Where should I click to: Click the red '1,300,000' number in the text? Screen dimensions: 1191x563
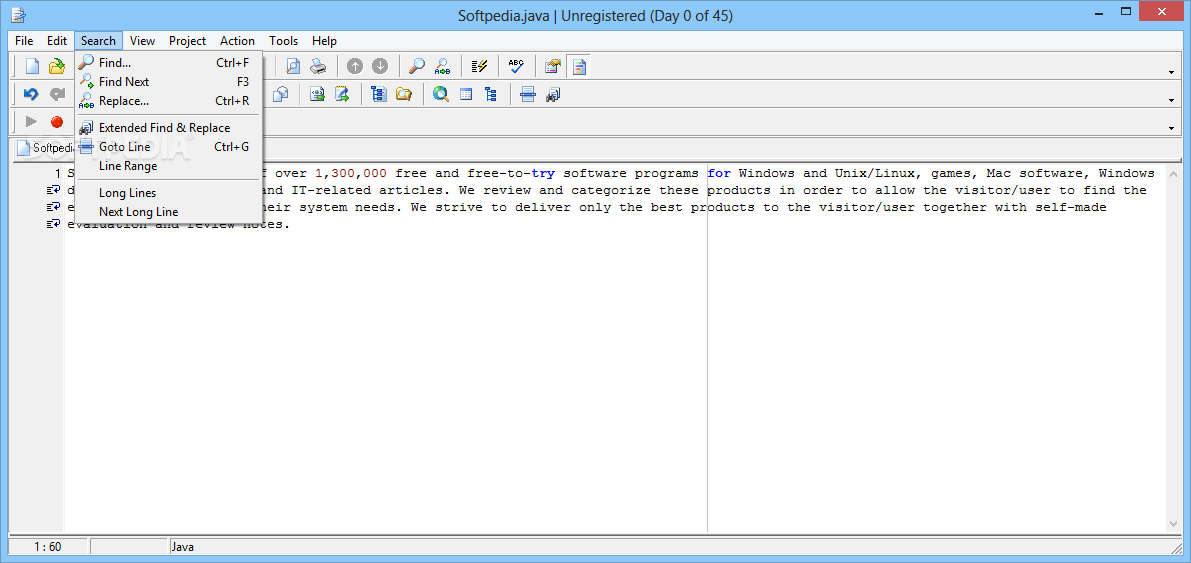coord(350,173)
